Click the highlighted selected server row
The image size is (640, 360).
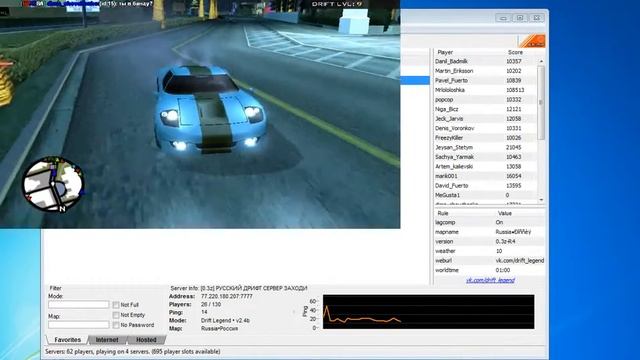click(415, 80)
